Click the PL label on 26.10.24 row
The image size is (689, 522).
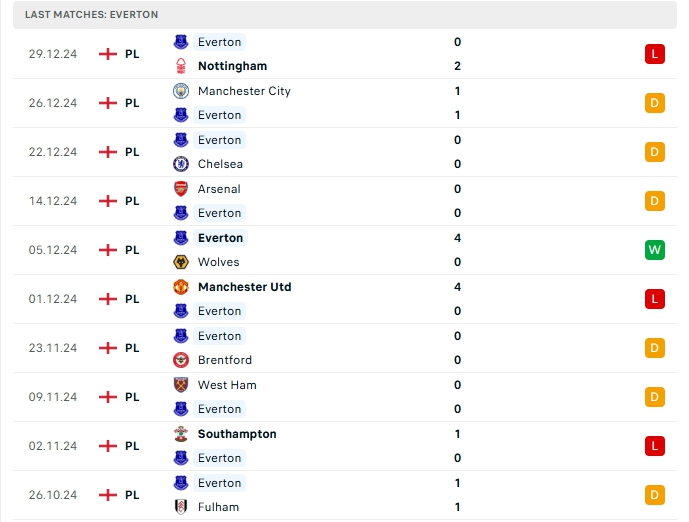coord(132,495)
